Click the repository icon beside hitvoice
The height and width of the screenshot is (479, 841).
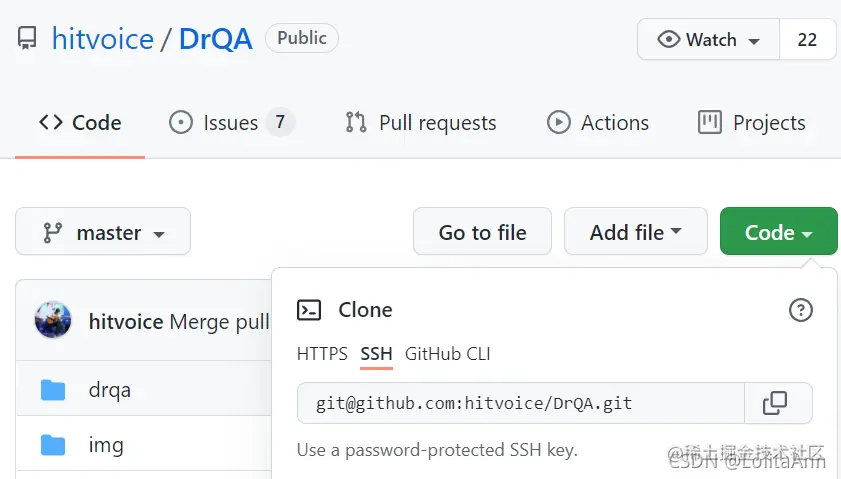(x=27, y=40)
